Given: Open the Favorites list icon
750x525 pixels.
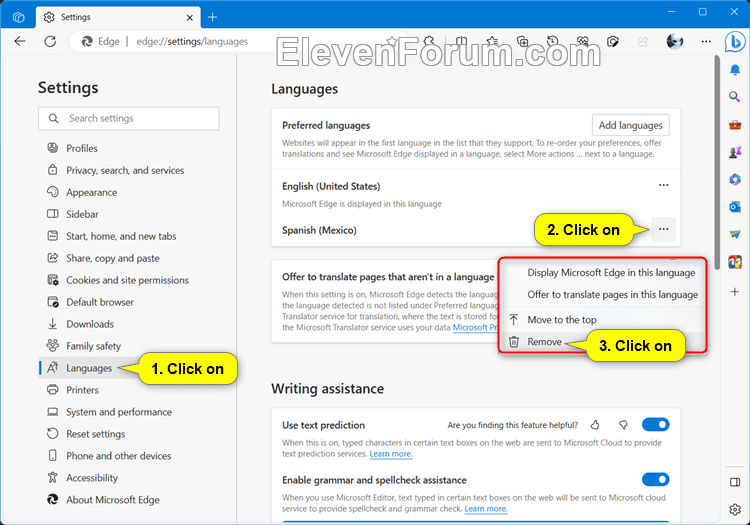Looking at the screenshot, I should pos(492,42).
